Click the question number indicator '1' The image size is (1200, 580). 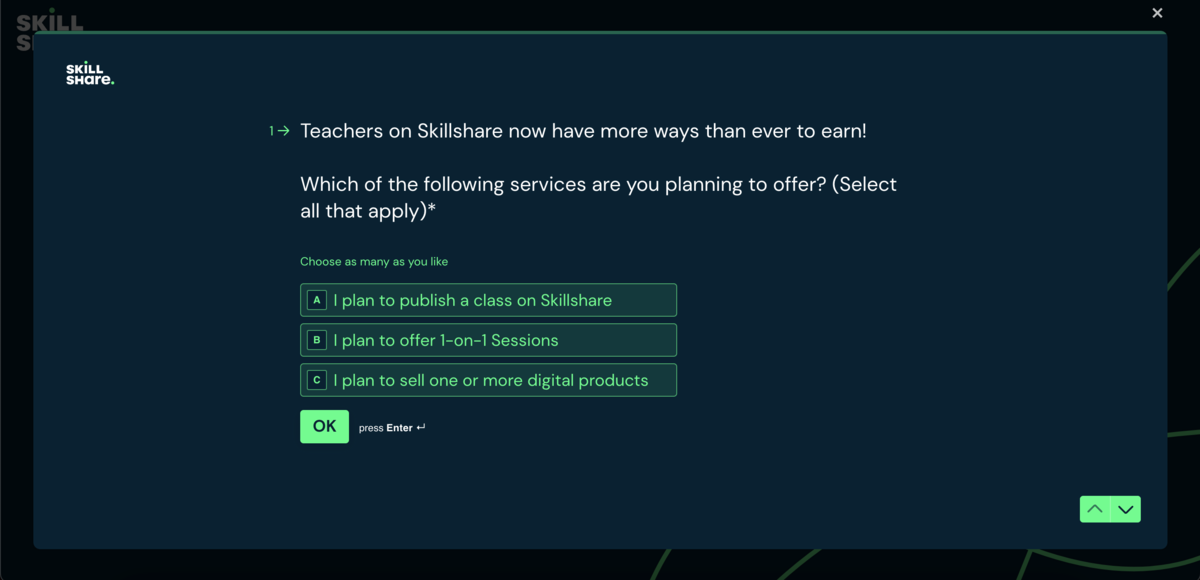(x=270, y=130)
